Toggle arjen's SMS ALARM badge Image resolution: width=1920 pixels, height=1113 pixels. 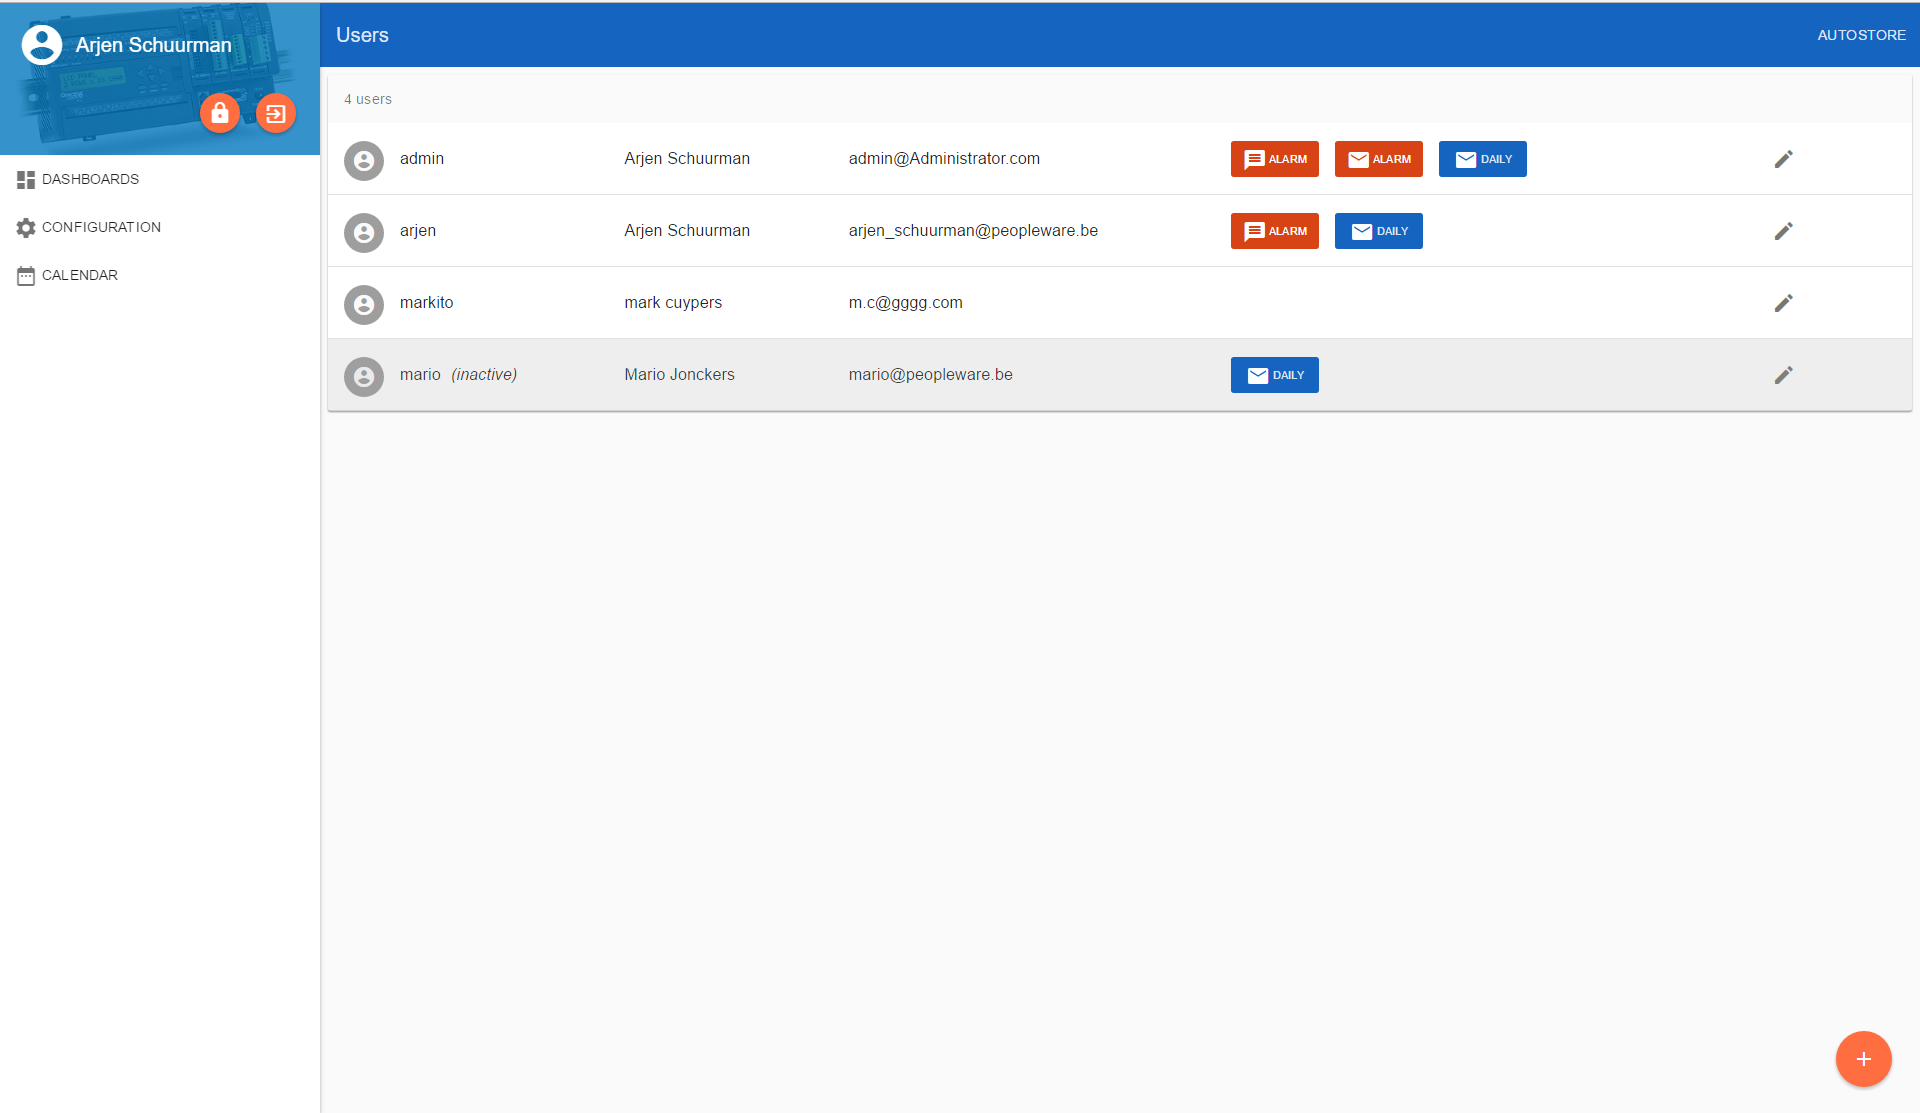1274,231
